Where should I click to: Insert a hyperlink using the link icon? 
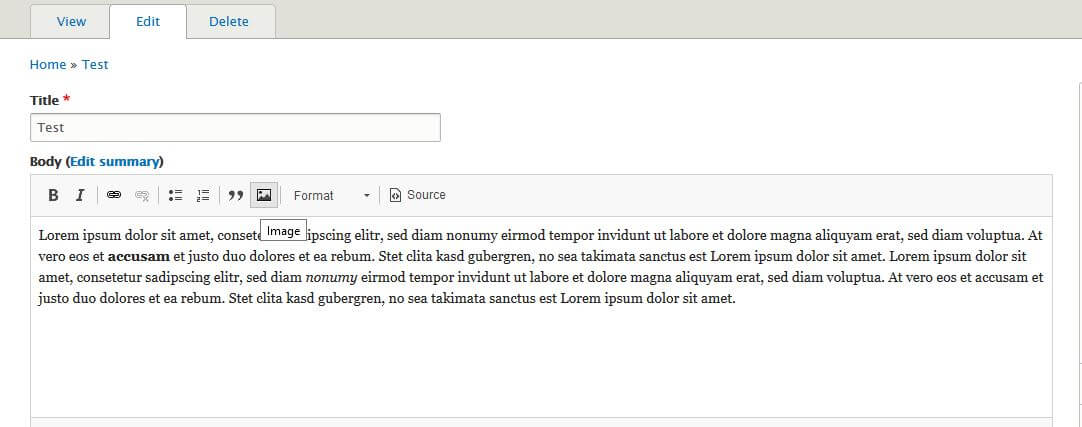tap(114, 195)
